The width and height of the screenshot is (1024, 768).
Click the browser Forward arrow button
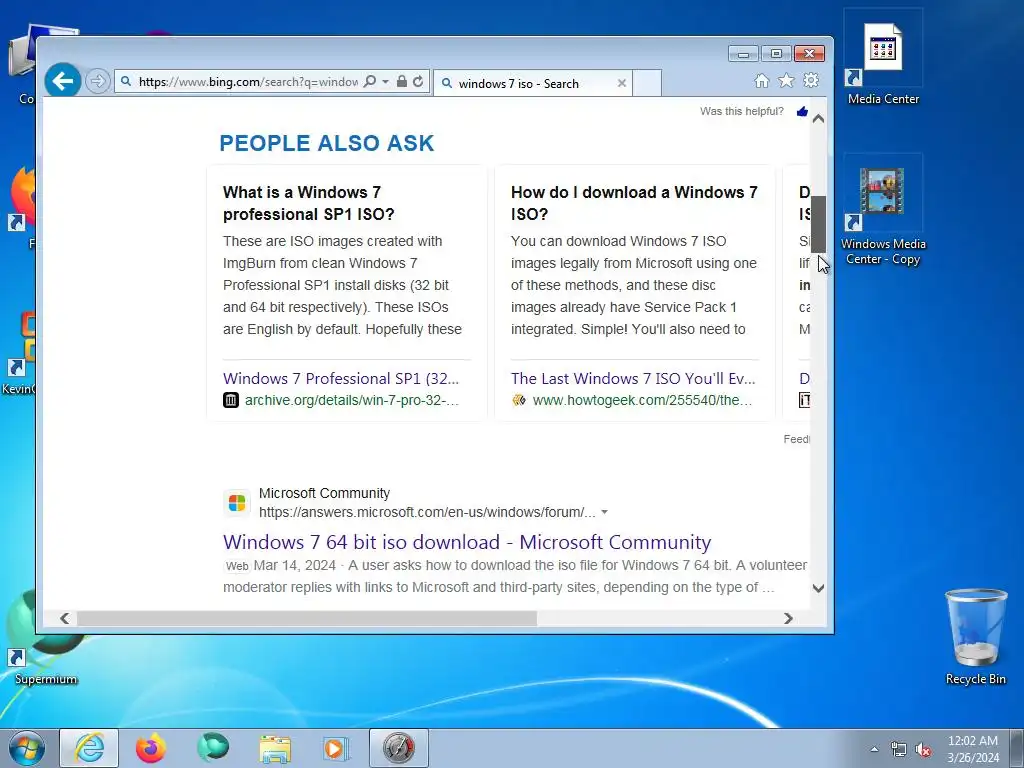coord(97,82)
